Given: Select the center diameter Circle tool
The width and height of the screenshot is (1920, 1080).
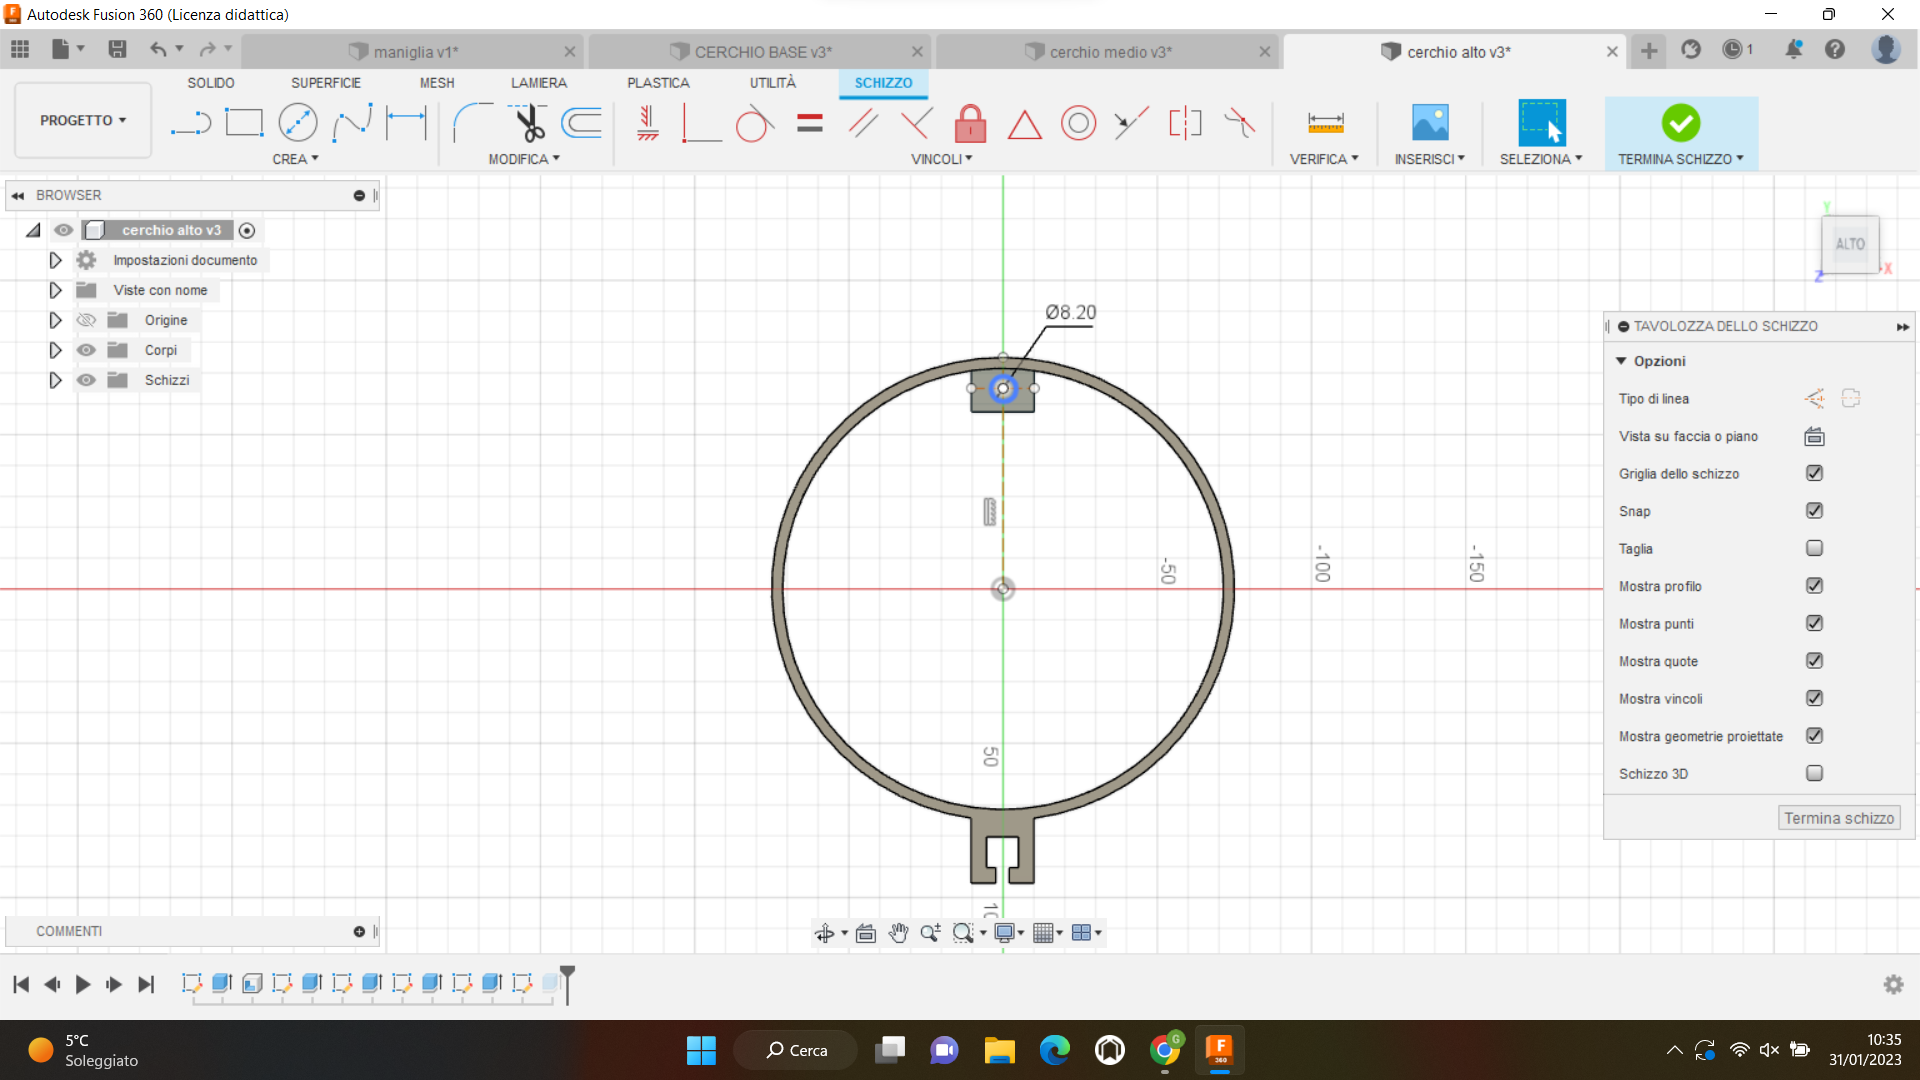Looking at the screenshot, I should click(x=297, y=123).
